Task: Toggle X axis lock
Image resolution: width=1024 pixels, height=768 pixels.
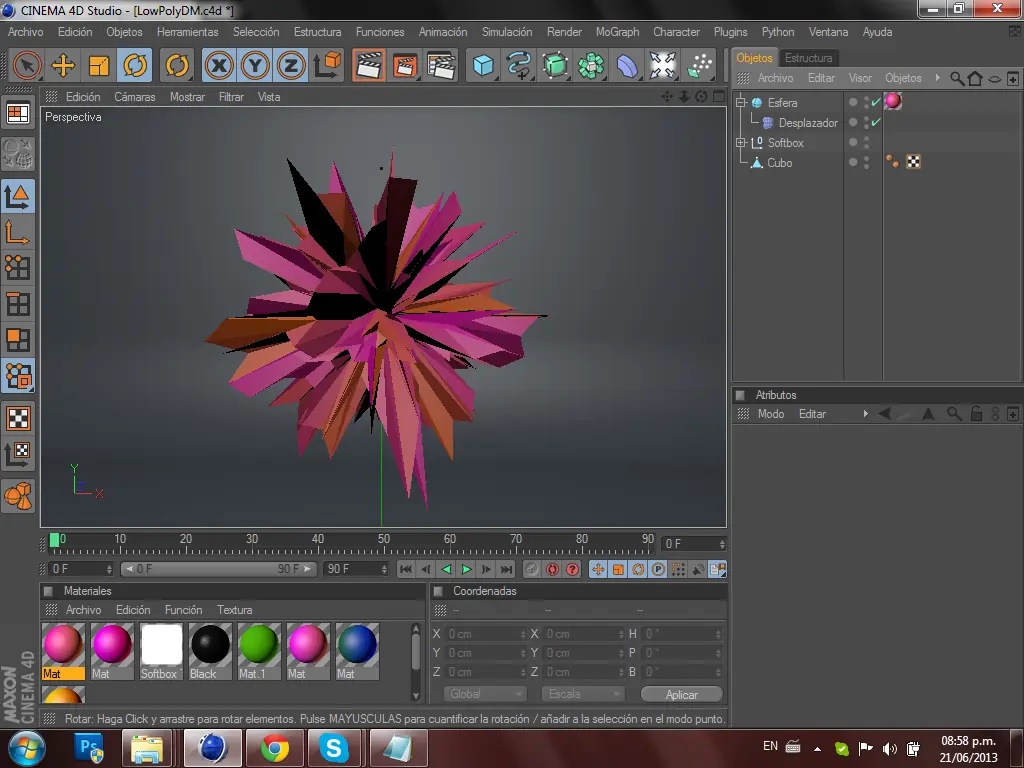Action: [x=219, y=65]
